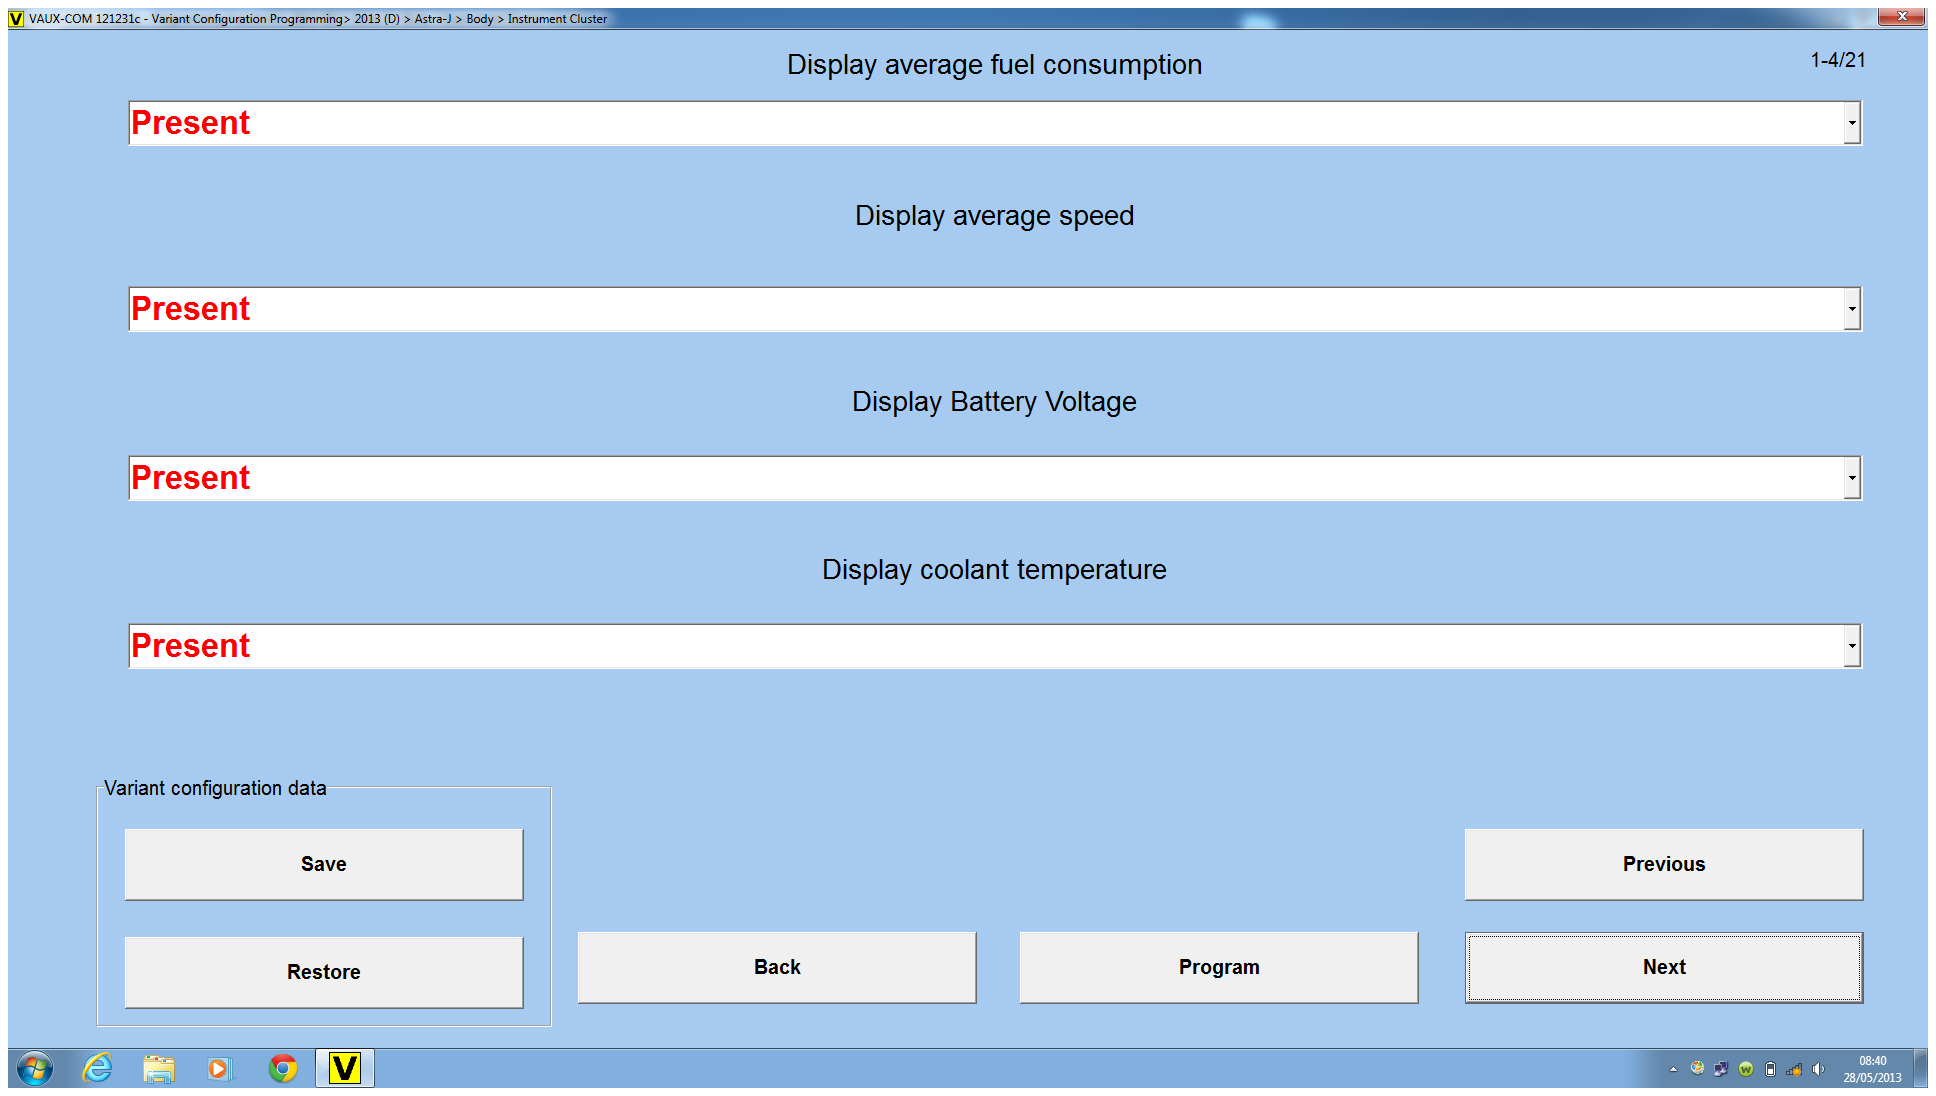Click the volume speaker tray icon

pyautogui.click(x=1818, y=1069)
